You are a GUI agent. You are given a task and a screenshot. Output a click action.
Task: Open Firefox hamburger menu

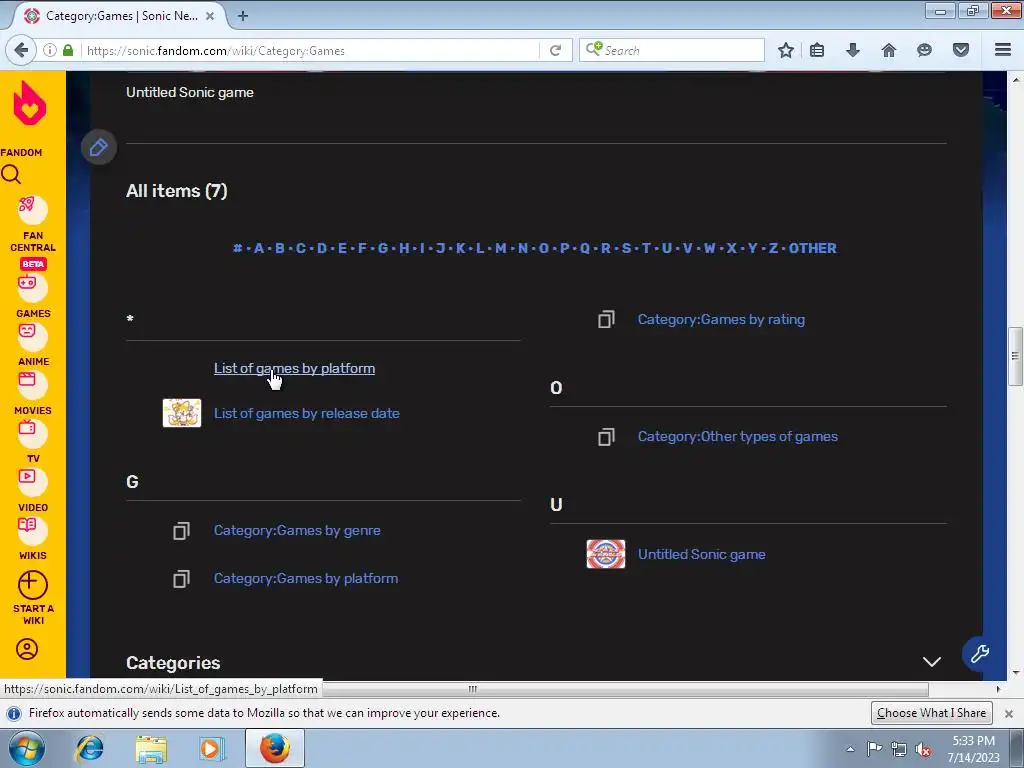pos(1003,50)
